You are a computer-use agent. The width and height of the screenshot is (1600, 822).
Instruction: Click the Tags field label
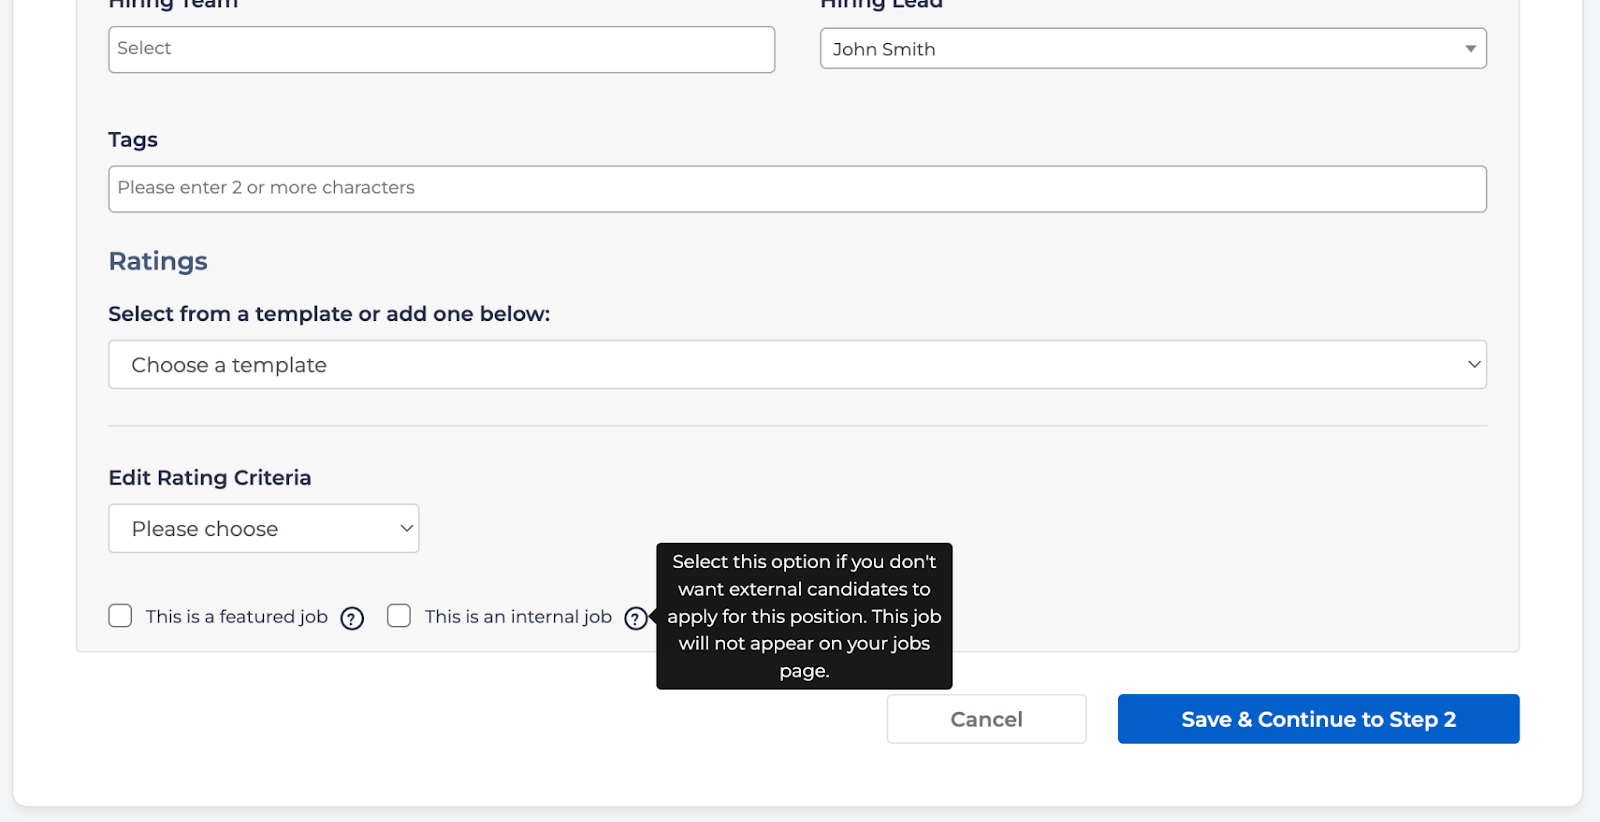(x=133, y=140)
